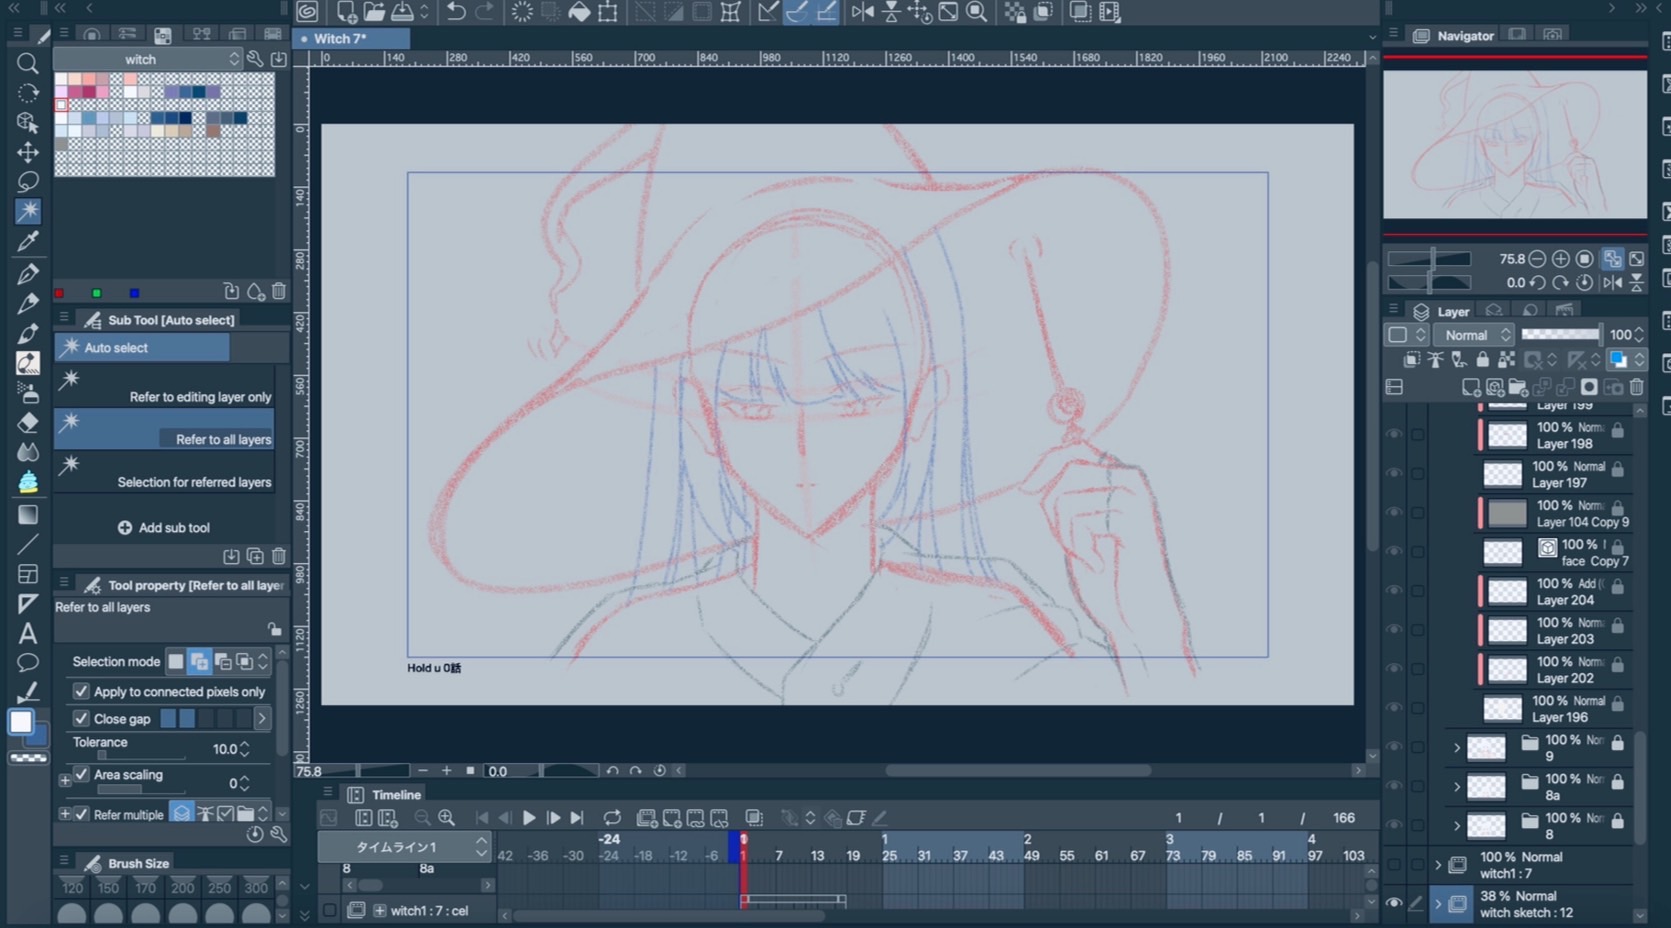Image resolution: width=1671 pixels, height=928 pixels.
Task: Click Undo in the command bar
Action: [456, 12]
